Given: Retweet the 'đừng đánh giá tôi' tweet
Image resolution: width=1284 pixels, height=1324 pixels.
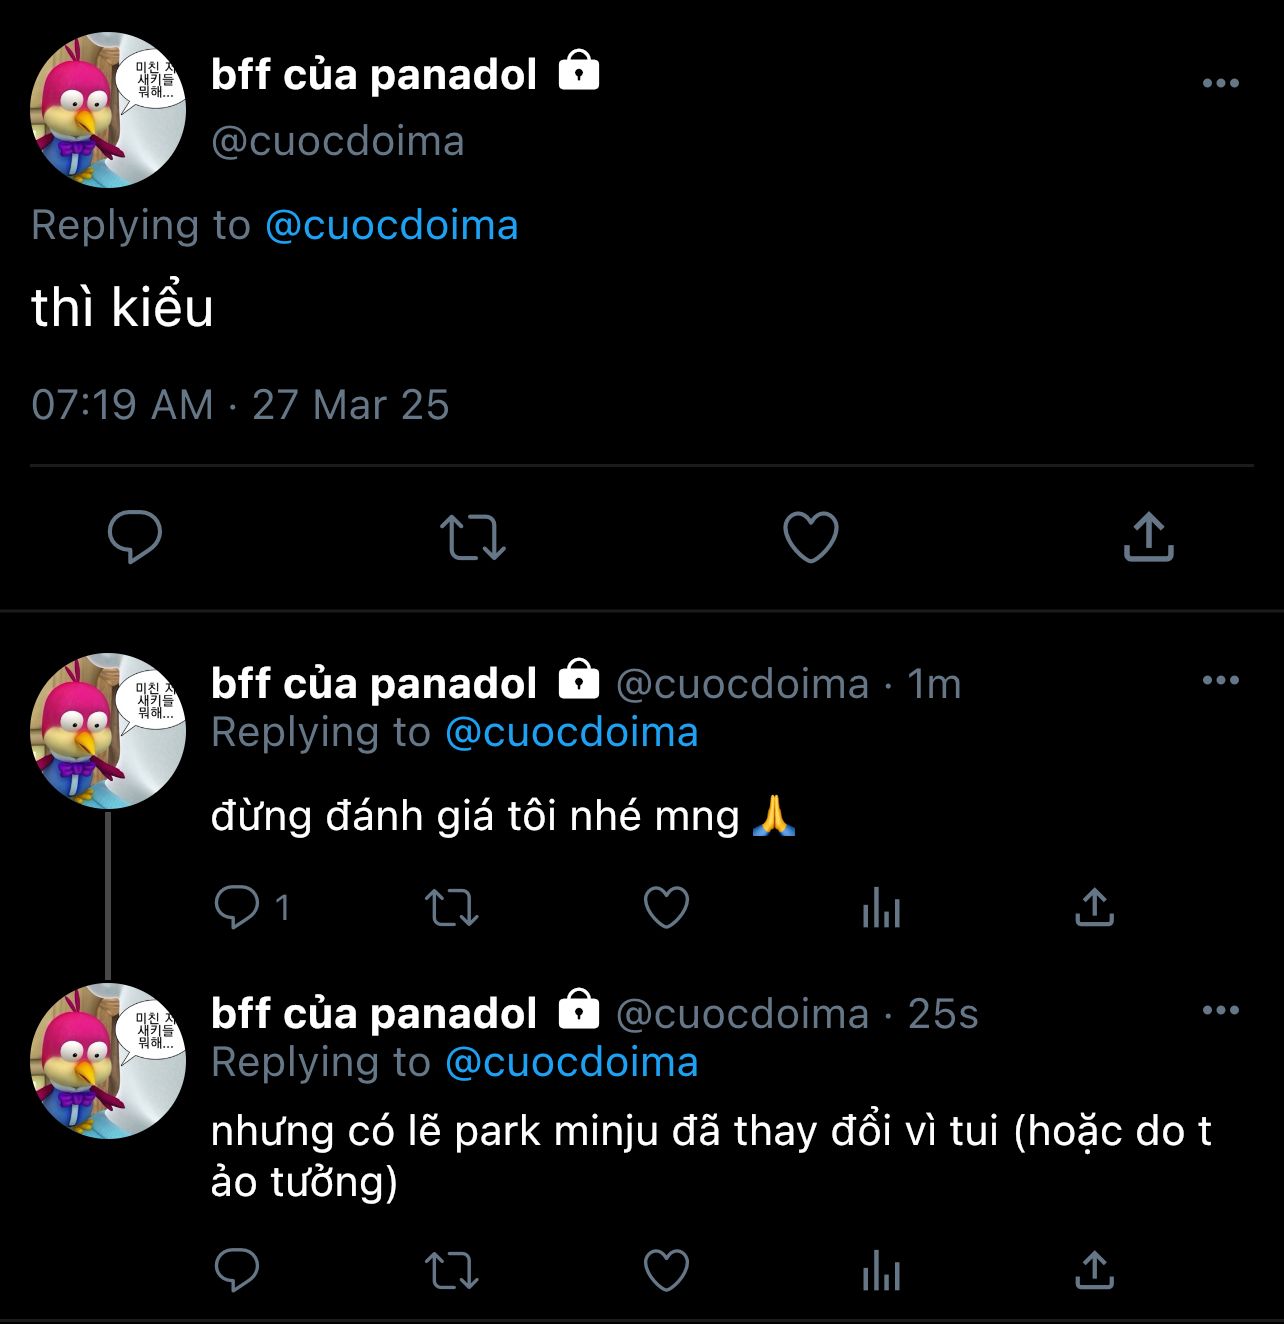Looking at the screenshot, I should pyautogui.click(x=452, y=908).
